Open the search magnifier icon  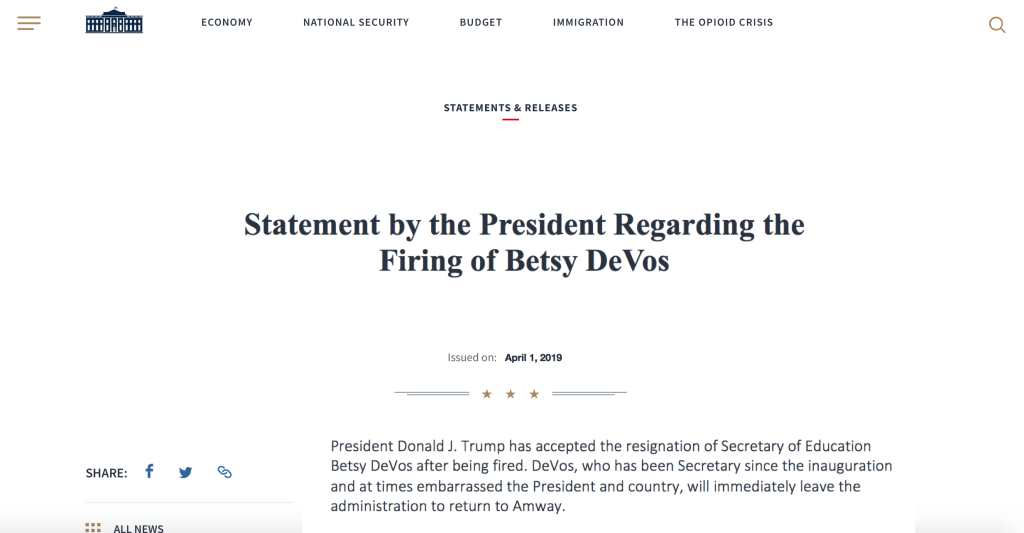(997, 25)
